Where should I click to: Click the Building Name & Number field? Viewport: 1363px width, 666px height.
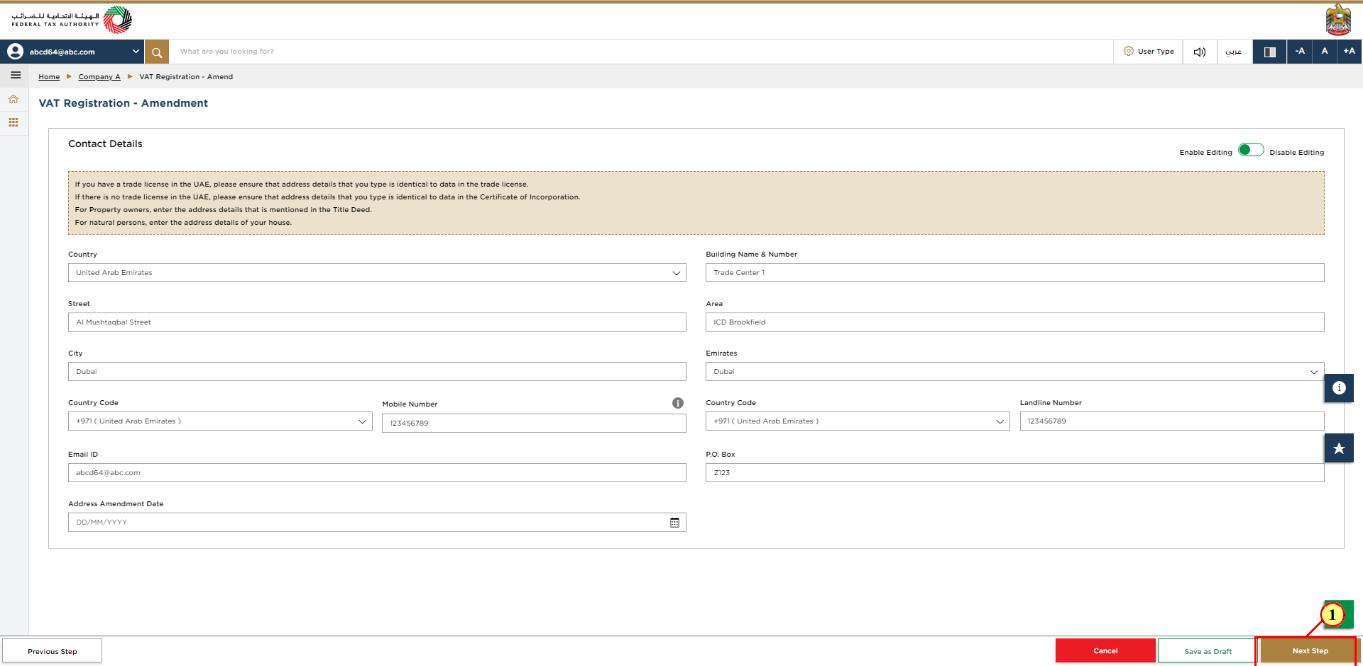click(x=1015, y=272)
